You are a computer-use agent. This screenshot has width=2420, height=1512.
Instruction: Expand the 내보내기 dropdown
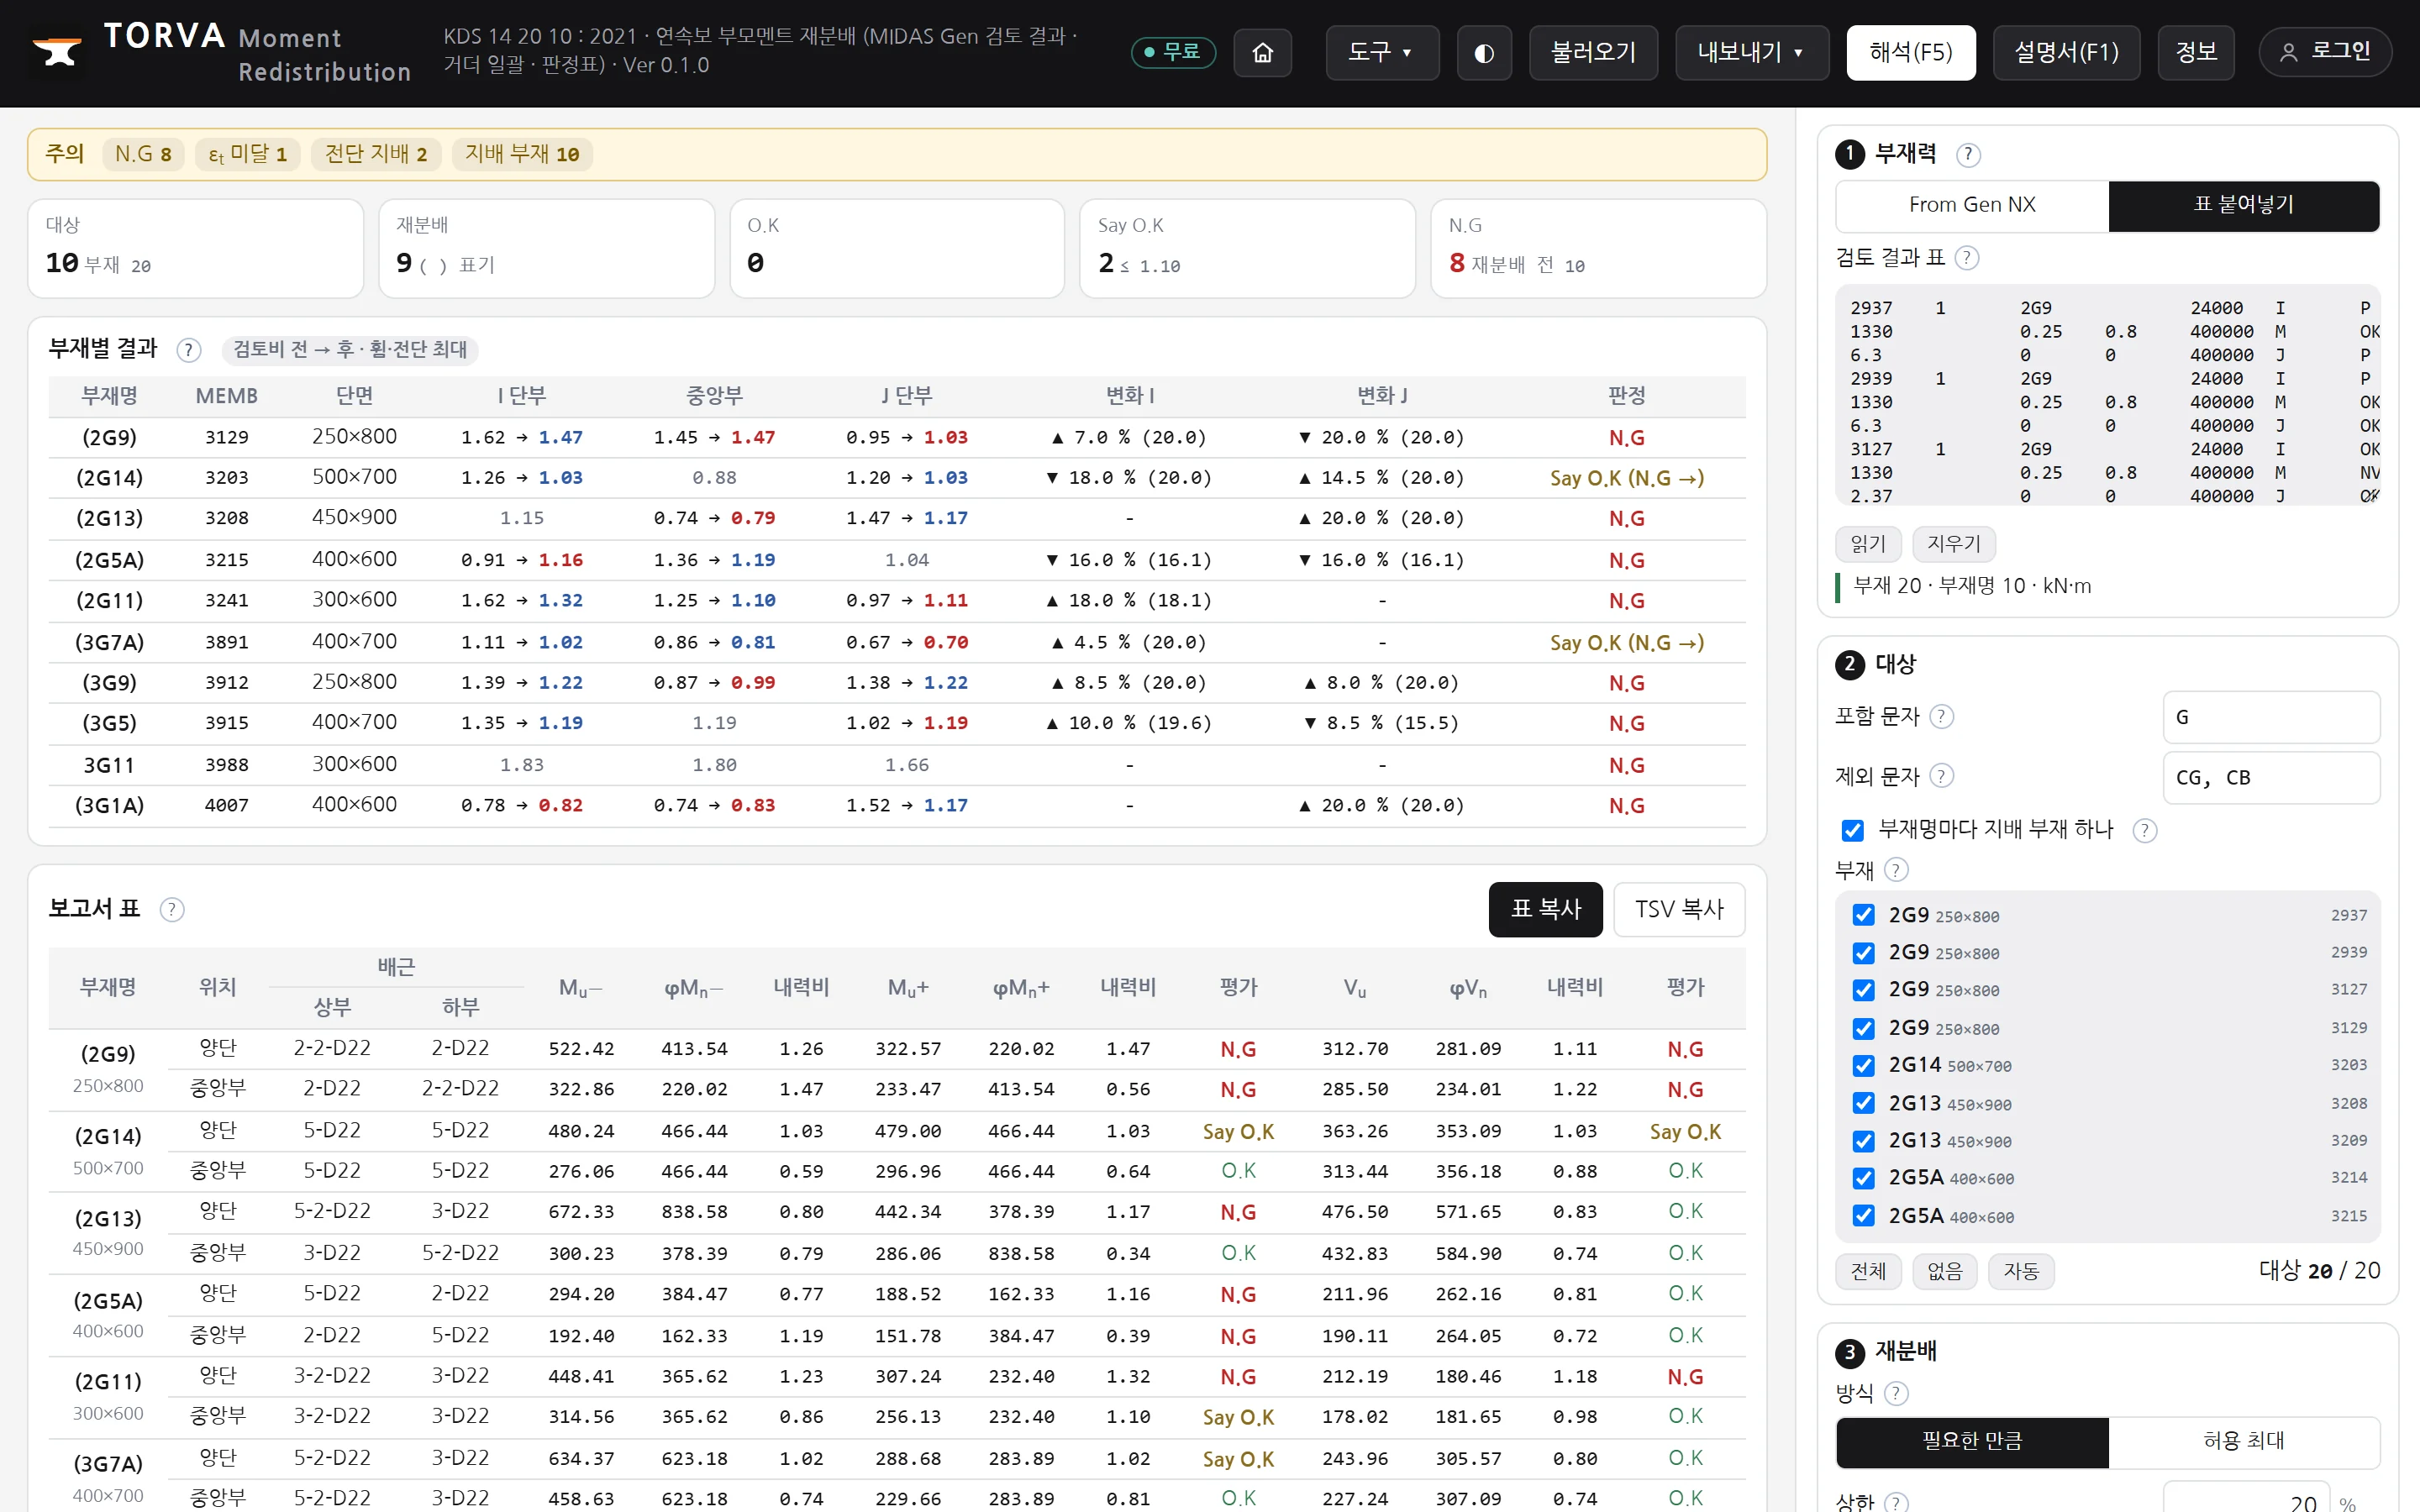1752,52
